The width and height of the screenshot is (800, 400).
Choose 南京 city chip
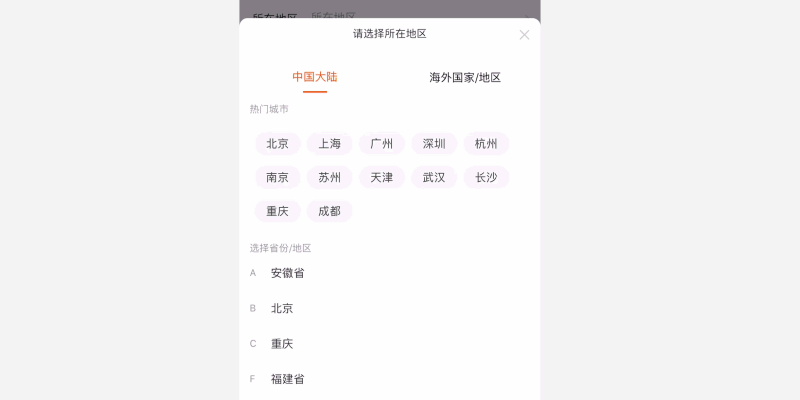point(277,177)
